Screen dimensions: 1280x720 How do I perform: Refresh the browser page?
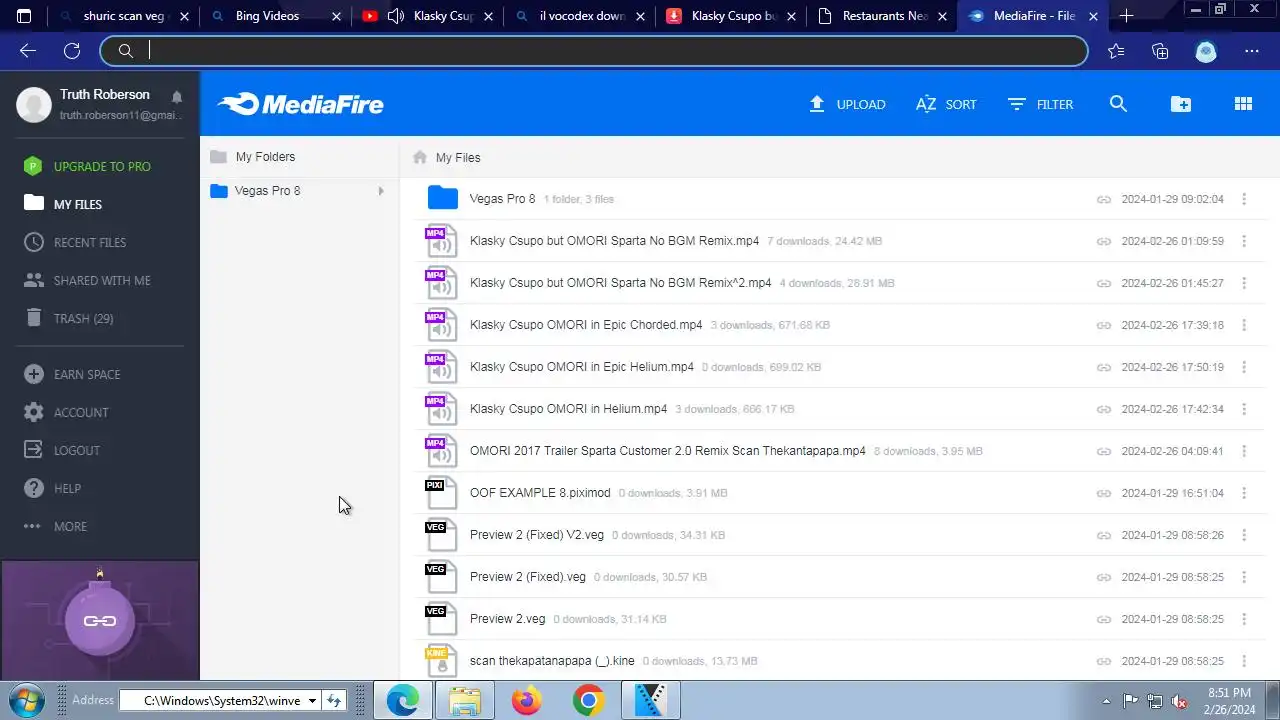[x=72, y=51]
